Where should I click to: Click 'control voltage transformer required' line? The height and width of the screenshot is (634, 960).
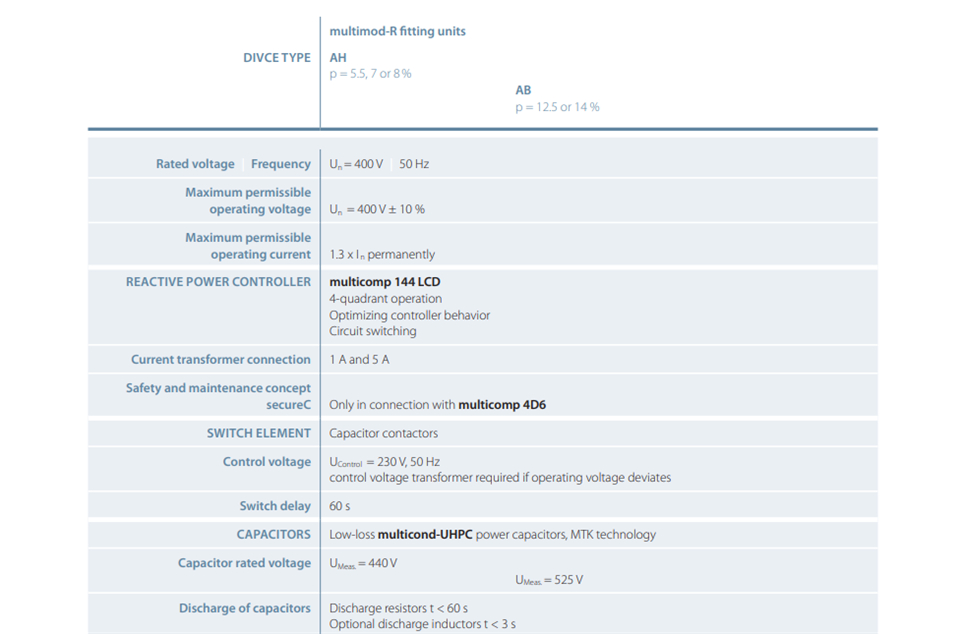click(x=500, y=478)
